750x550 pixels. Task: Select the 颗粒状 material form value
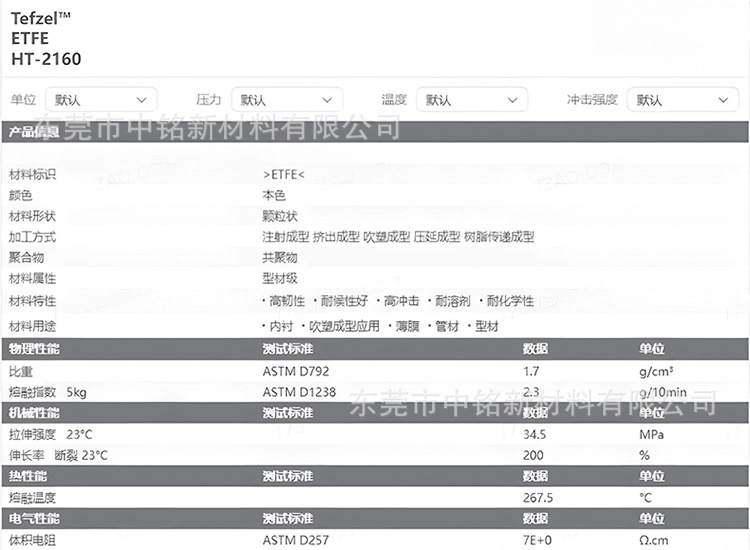280,217
